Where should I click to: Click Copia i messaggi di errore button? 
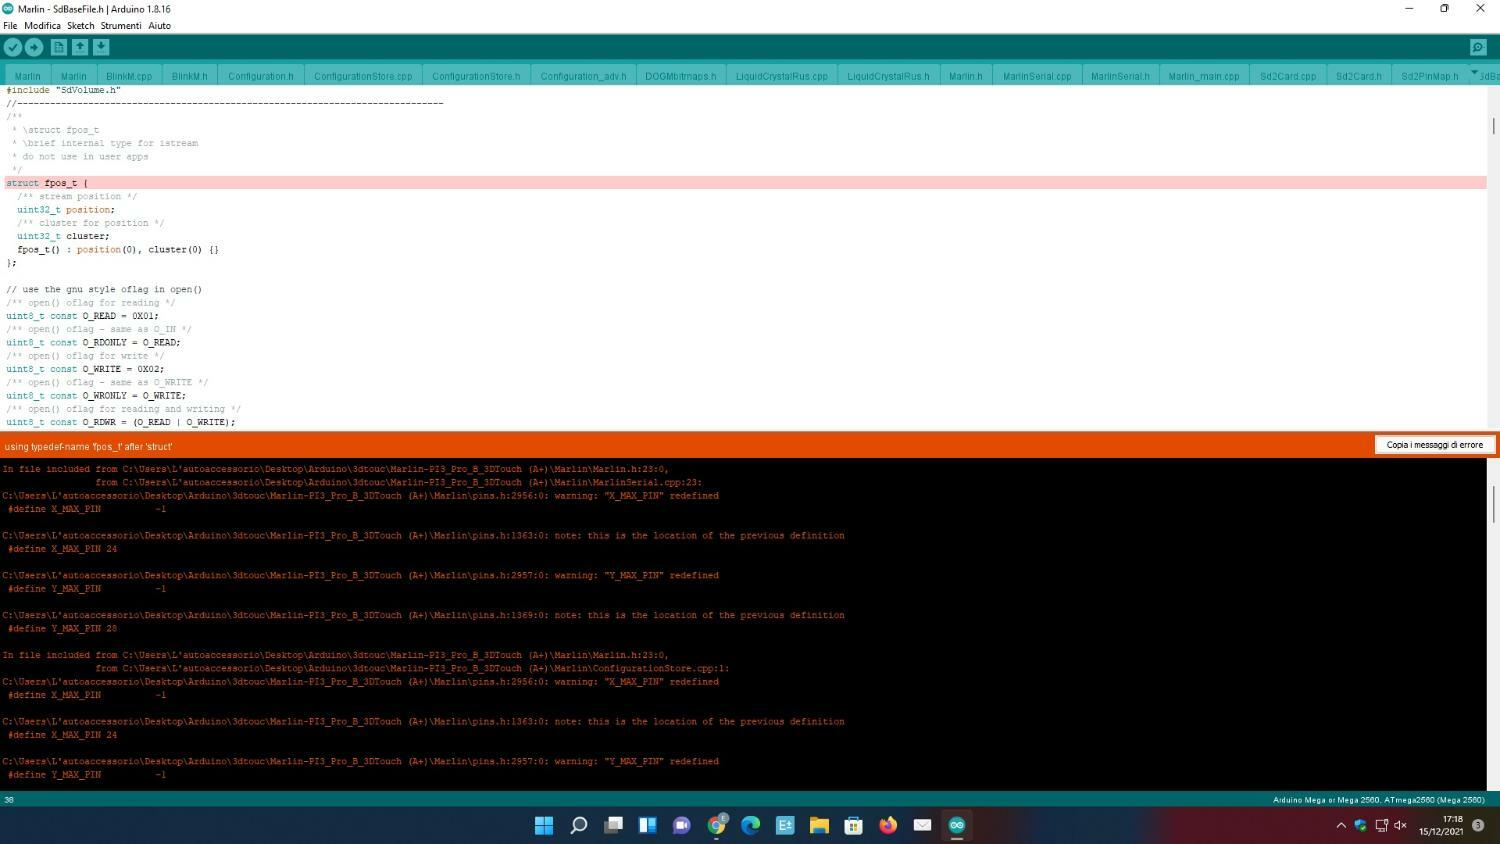[x=1434, y=445]
